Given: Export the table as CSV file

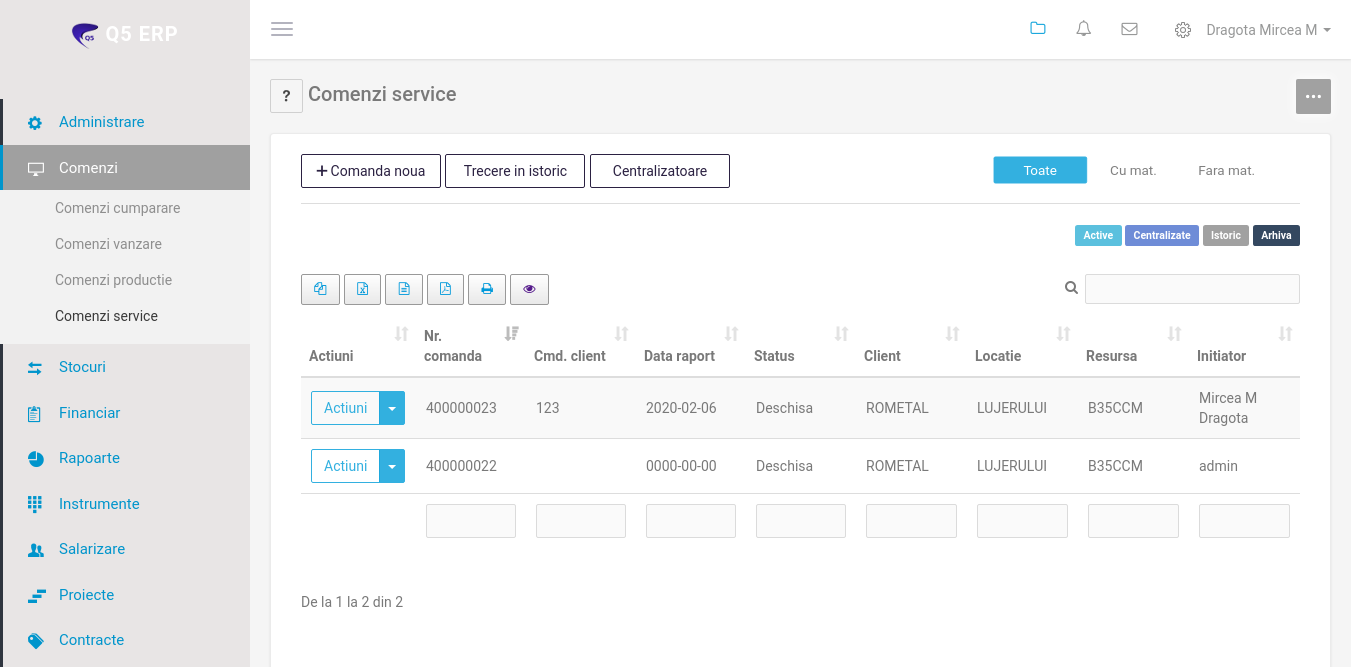Looking at the screenshot, I should click(x=404, y=289).
